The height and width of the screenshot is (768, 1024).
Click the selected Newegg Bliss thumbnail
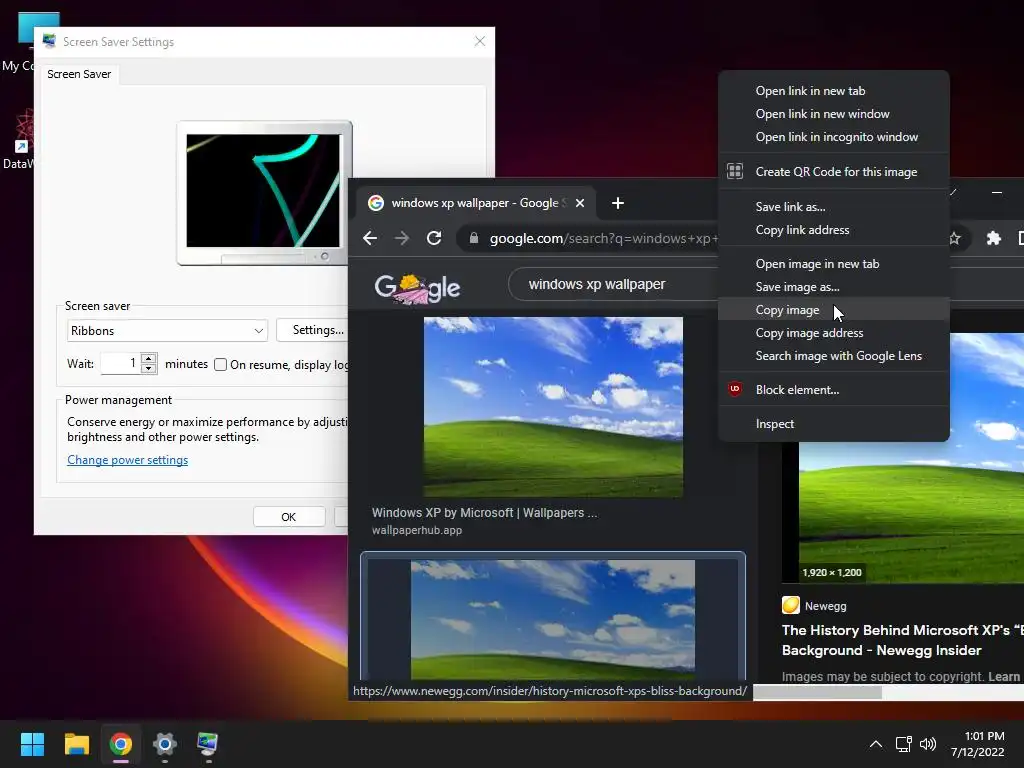pos(553,619)
